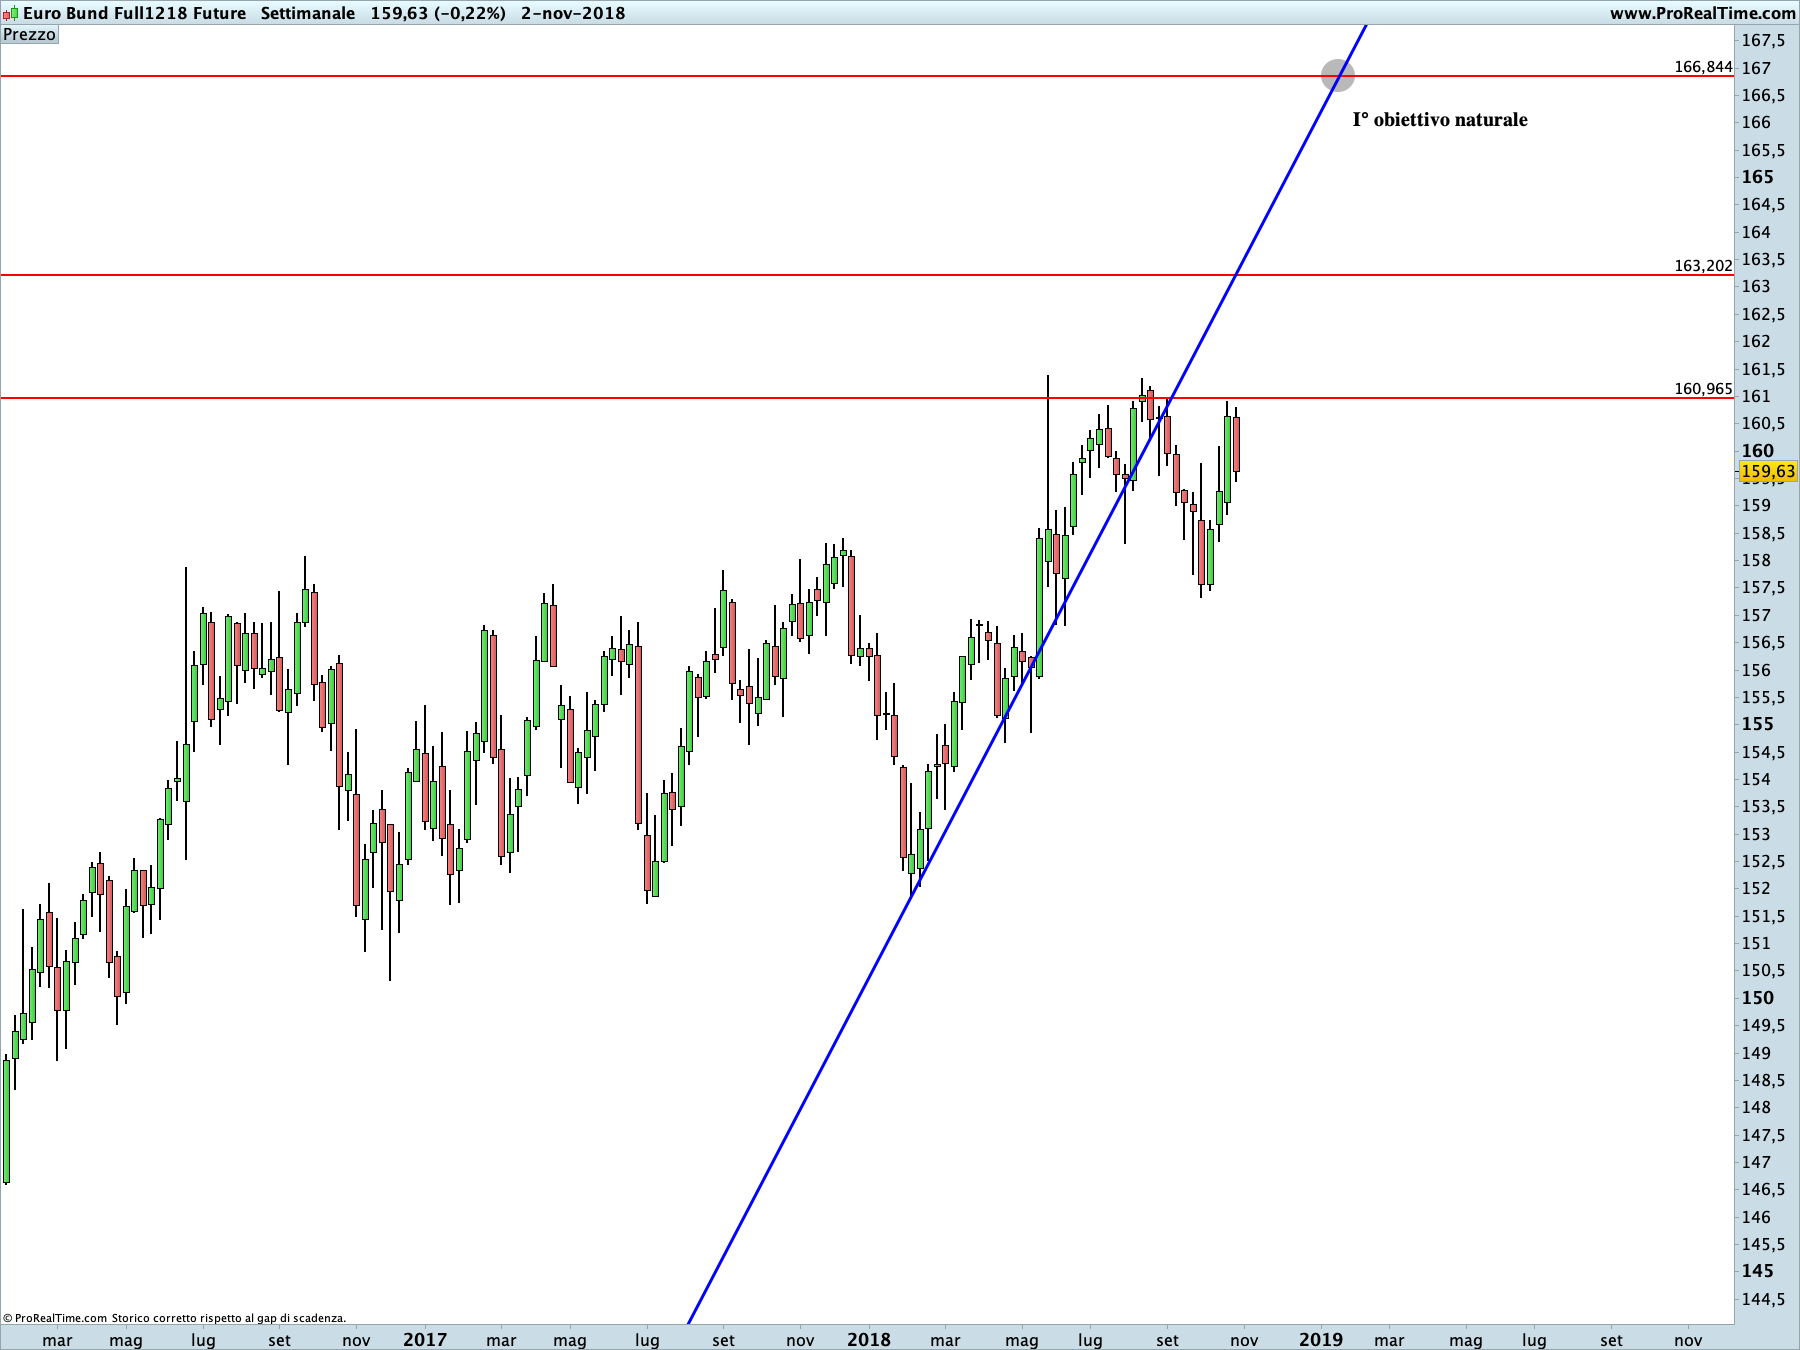Click the ProRealTime copyright note at the bottom

coord(175,1318)
